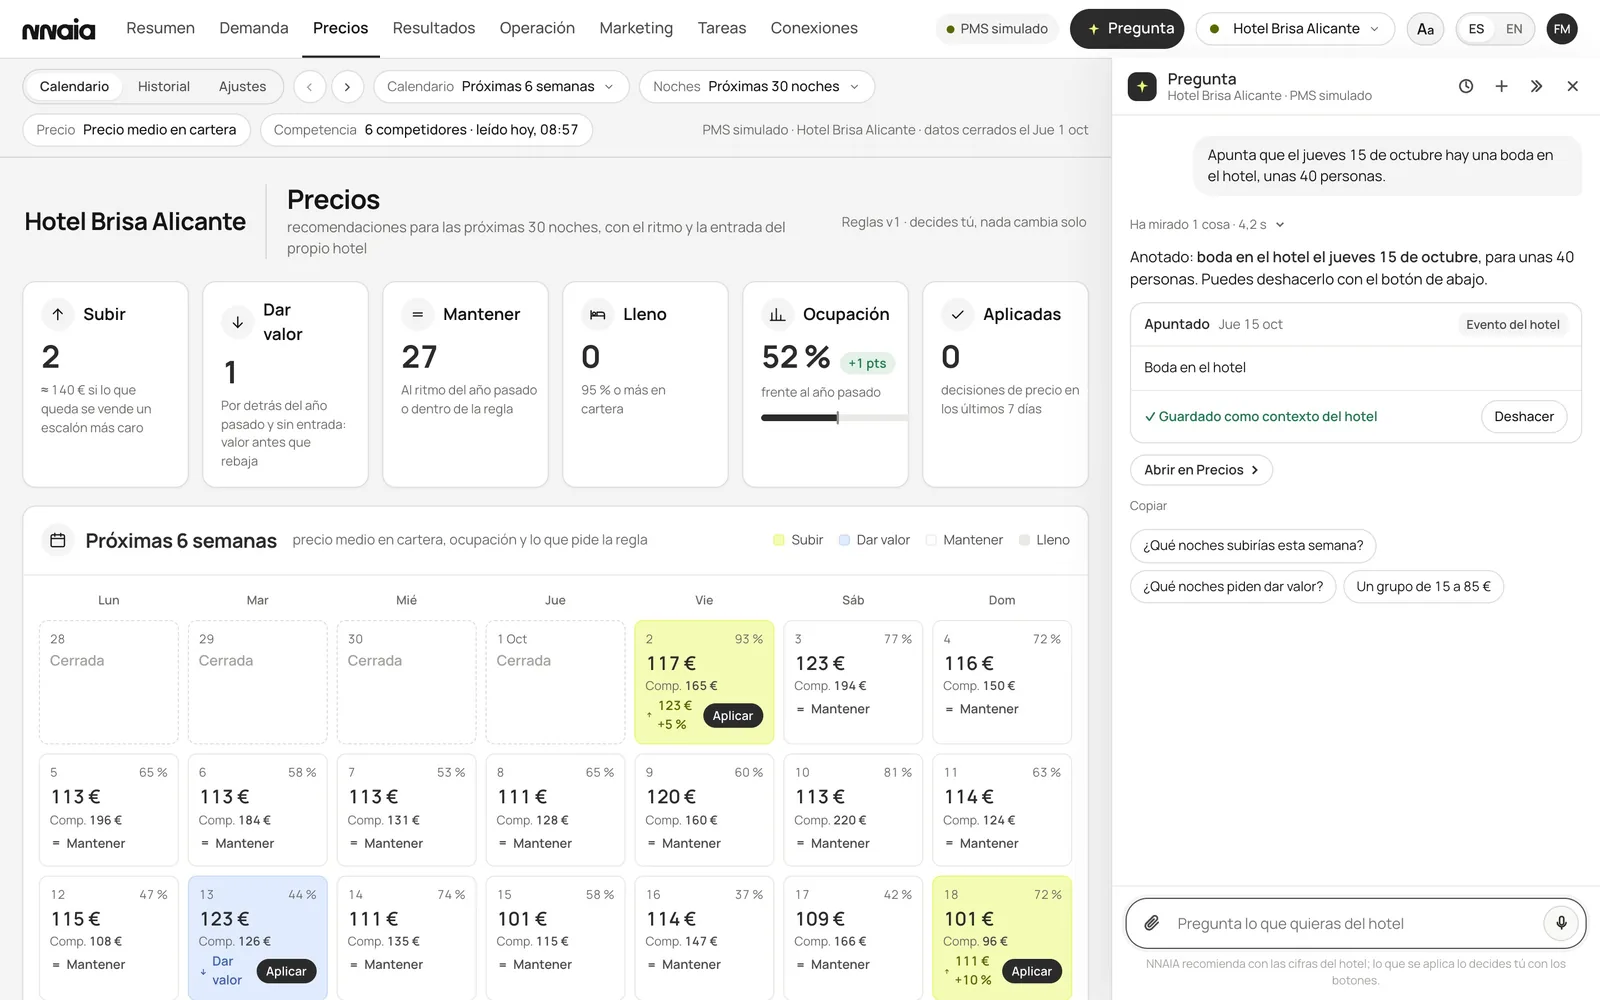Click the Aplicadas card checkmark icon
The width and height of the screenshot is (1600, 1000).
click(958, 314)
